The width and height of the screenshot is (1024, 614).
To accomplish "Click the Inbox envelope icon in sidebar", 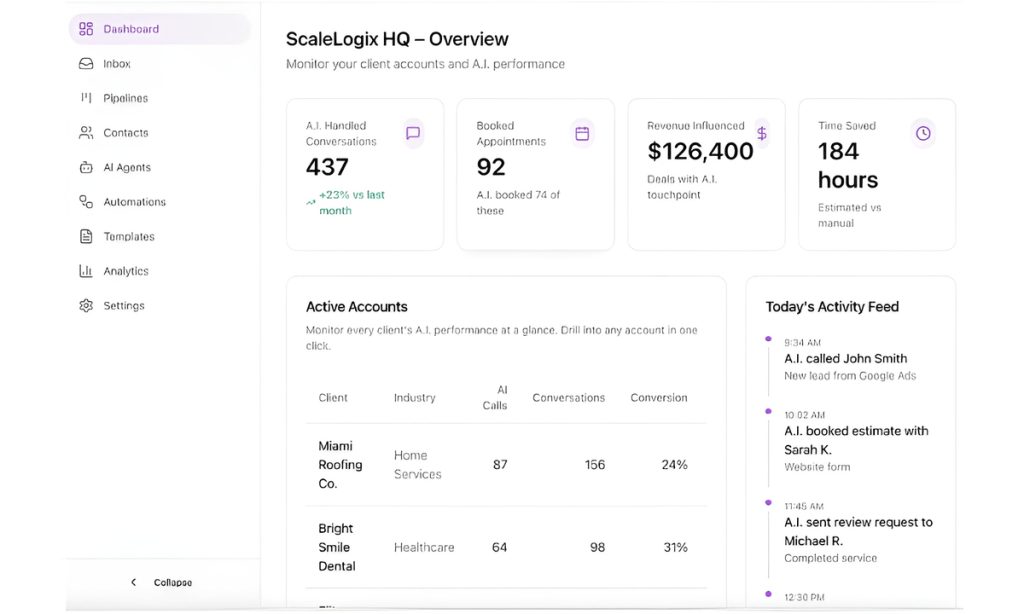I will [x=86, y=64].
